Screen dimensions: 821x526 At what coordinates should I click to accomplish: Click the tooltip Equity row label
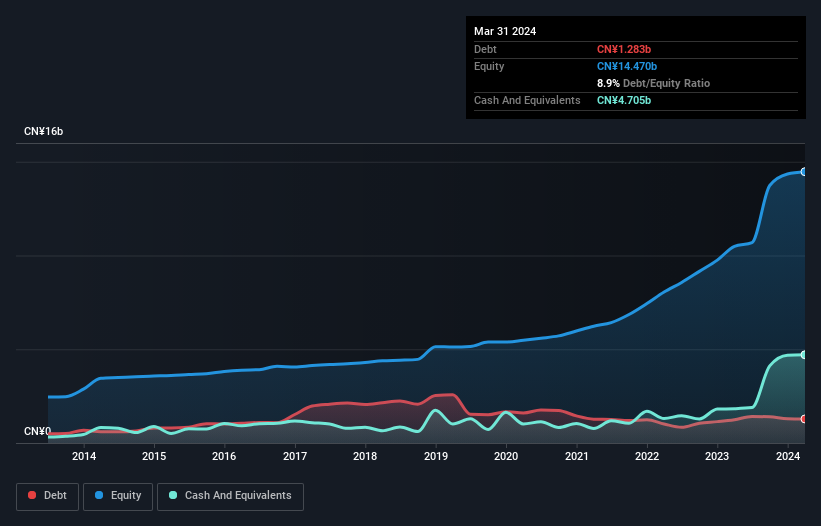pyautogui.click(x=489, y=66)
